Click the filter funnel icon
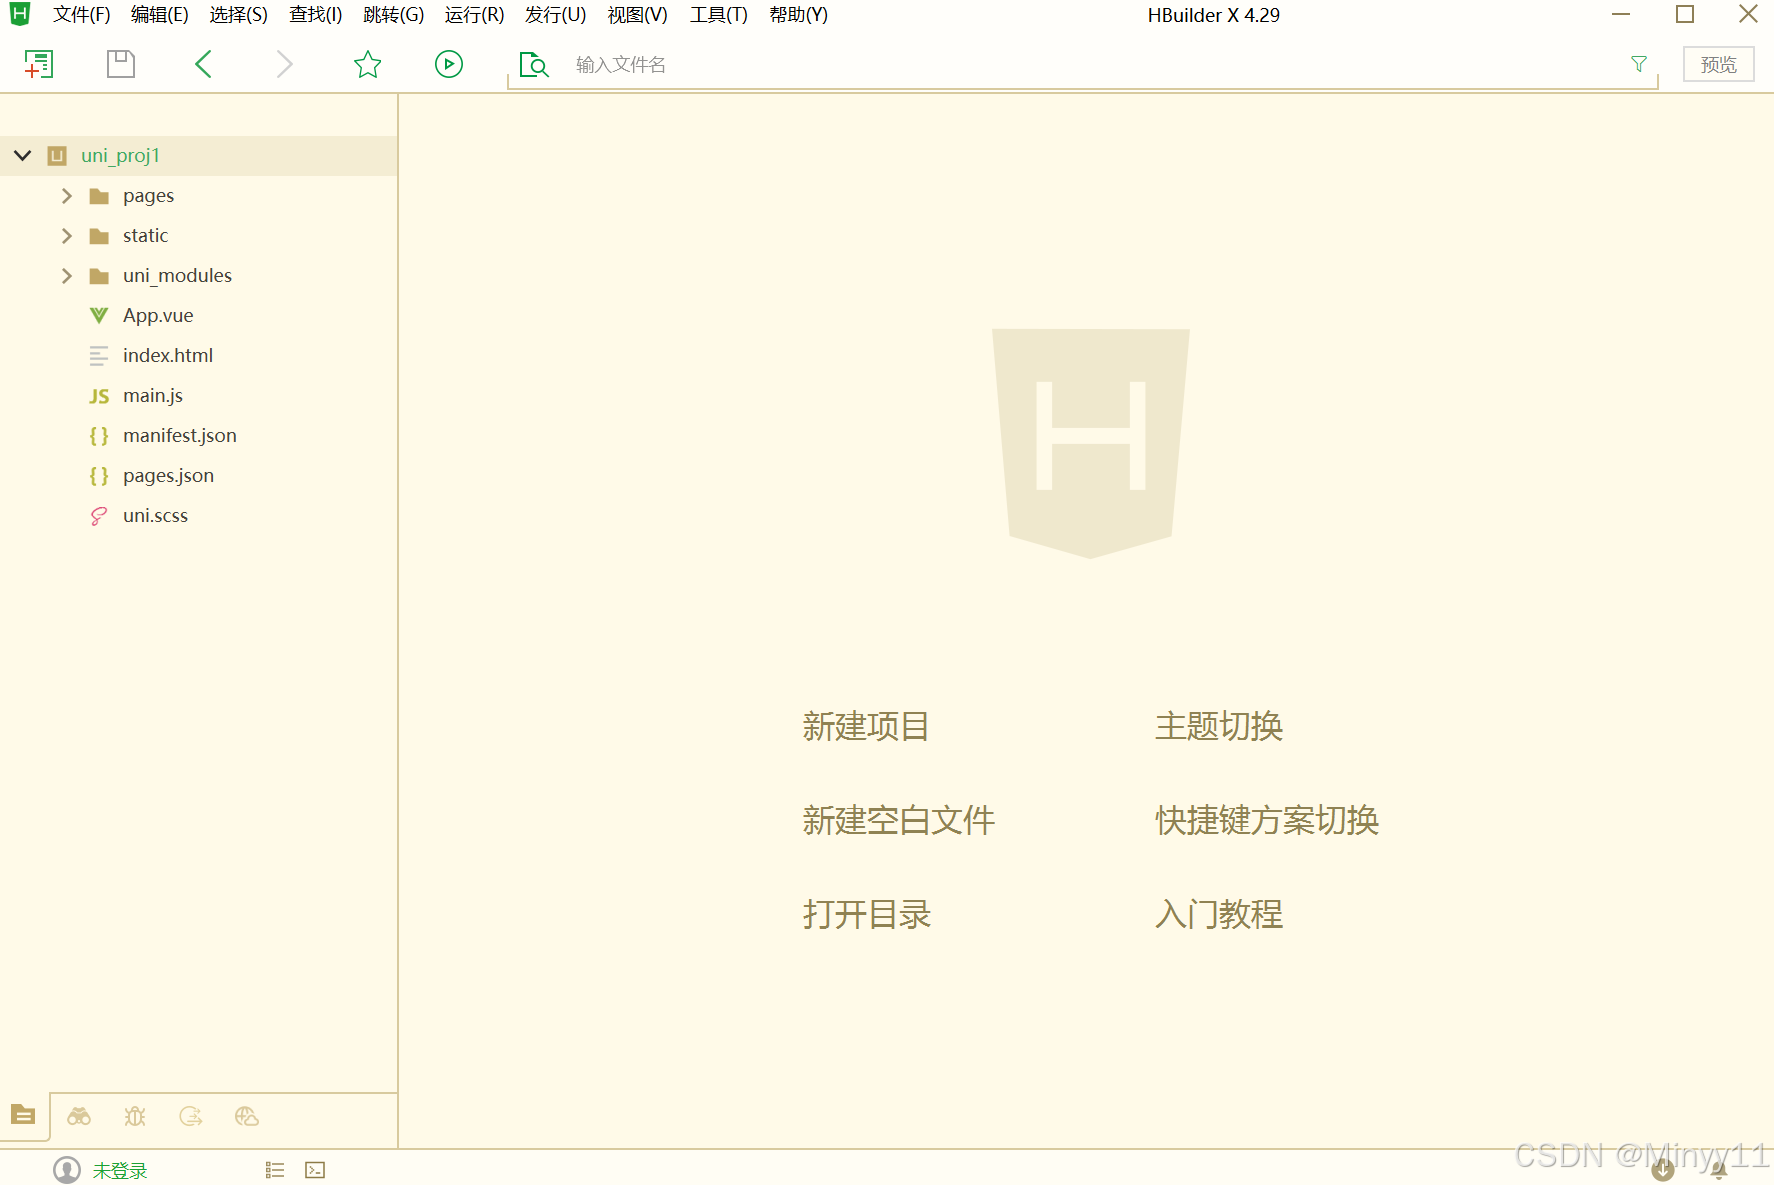This screenshot has height=1185, width=1774. click(x=1639, y=64)
